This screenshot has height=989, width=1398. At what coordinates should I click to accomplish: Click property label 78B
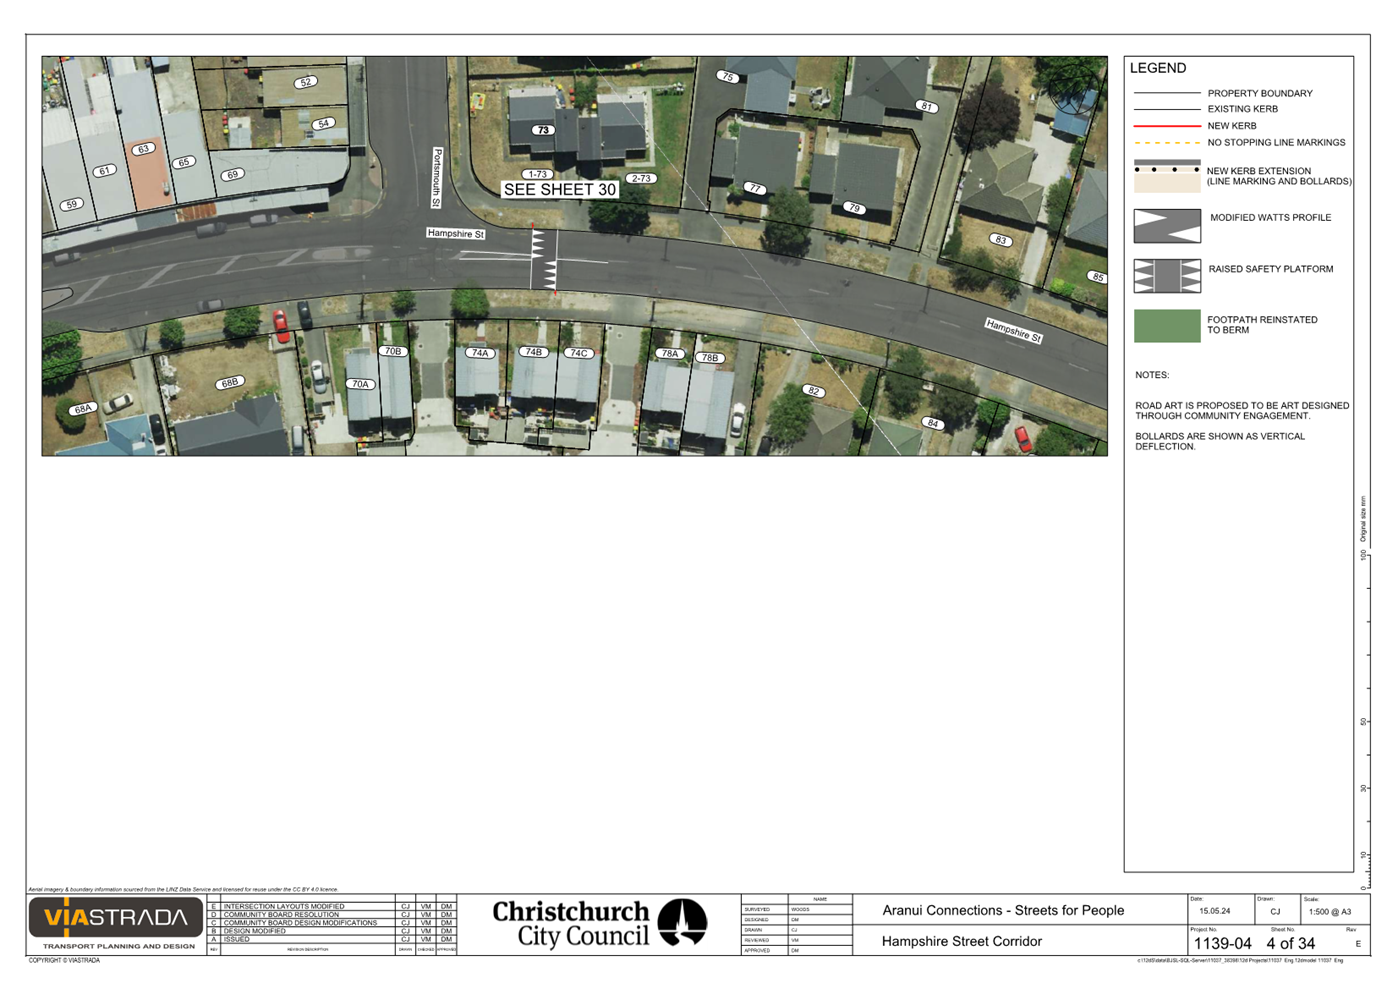point(709,357)
